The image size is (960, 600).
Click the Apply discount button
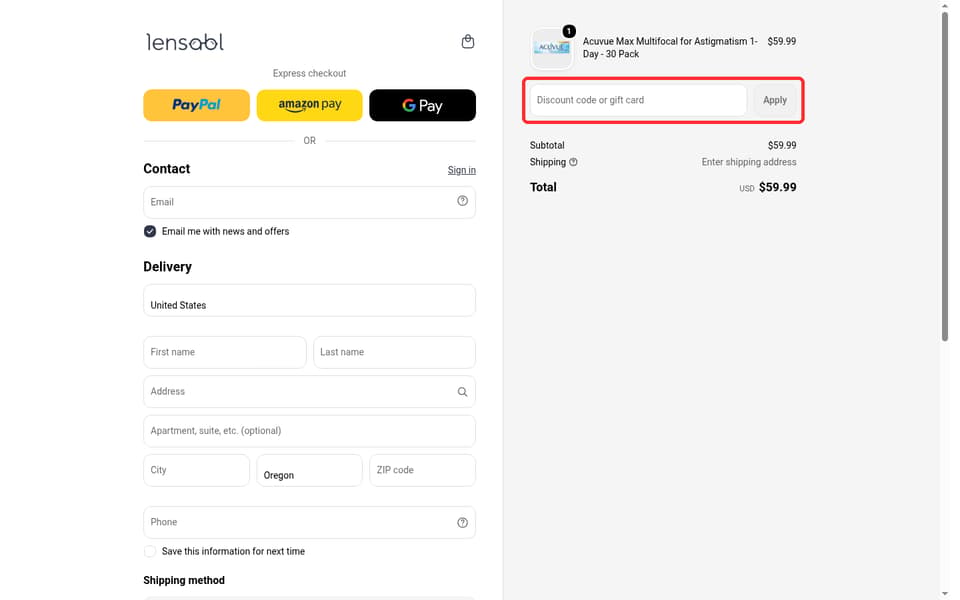point(774,100)
